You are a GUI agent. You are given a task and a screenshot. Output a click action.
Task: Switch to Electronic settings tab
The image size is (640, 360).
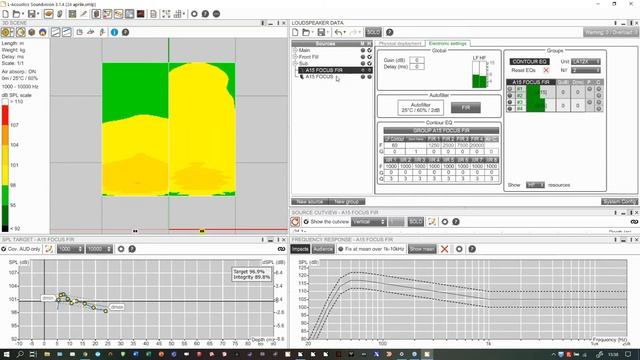click(x=448, y=43)
